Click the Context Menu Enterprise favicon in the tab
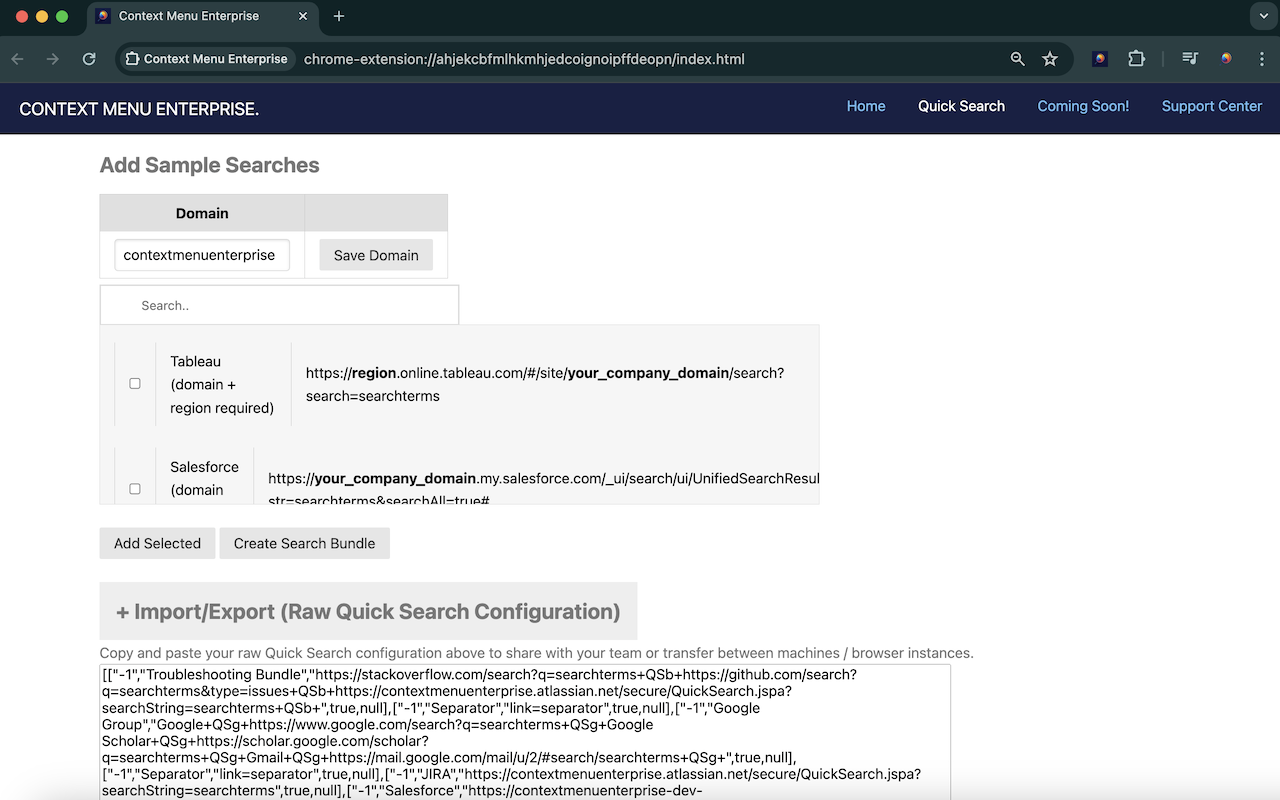Screen dimensions: 1280x800 point(104,16)
